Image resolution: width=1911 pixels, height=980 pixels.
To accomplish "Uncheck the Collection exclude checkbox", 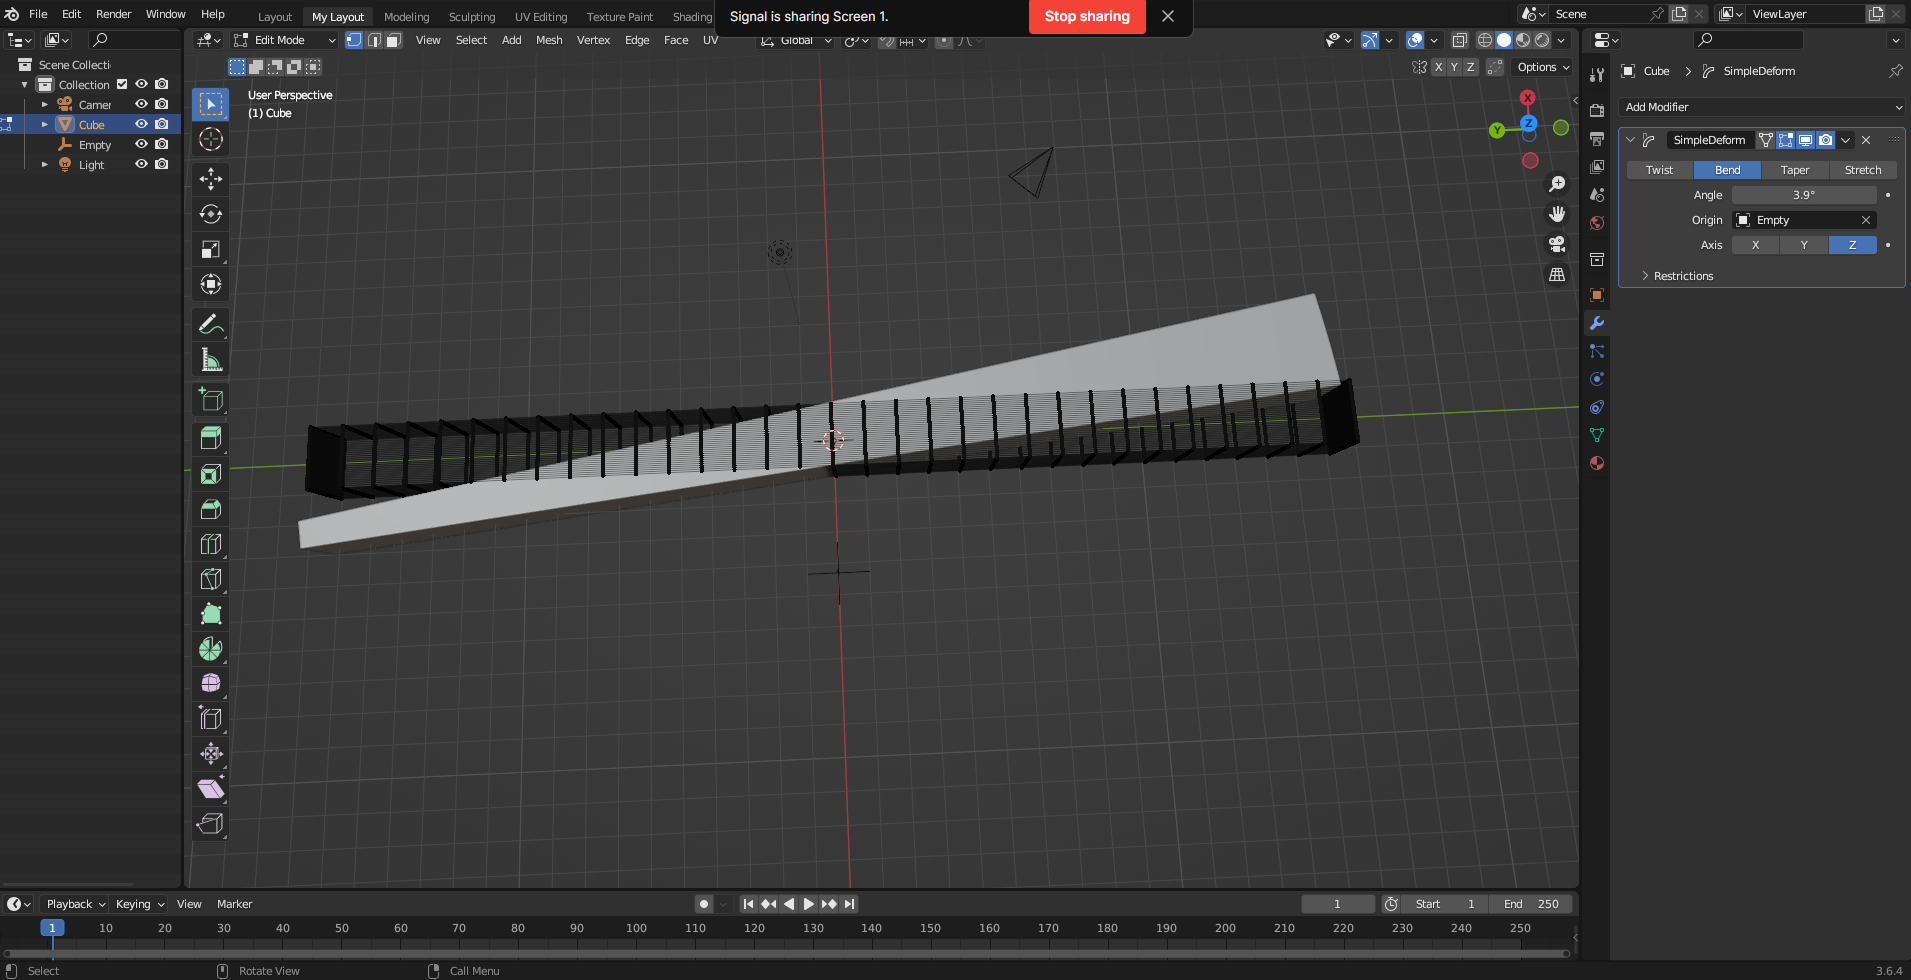I will click(122, 84).
